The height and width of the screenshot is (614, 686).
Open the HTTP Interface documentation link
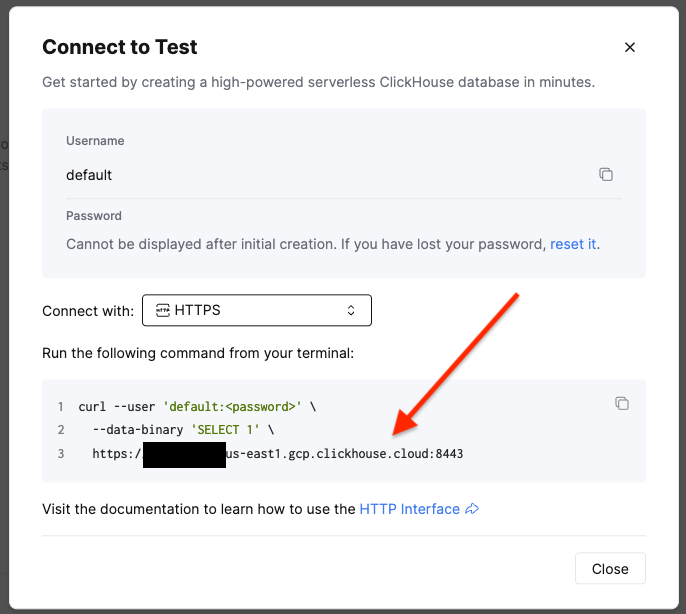click(410, 509)
